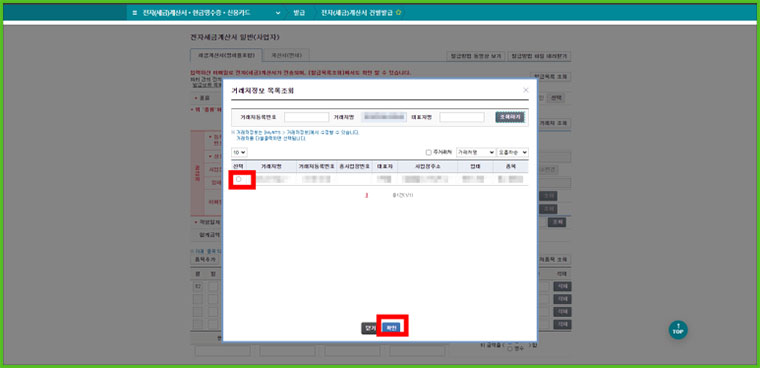Toggle the 주거래처 checkbox
The height and width of the screenshot is (368, 760).
pos(428,152)
